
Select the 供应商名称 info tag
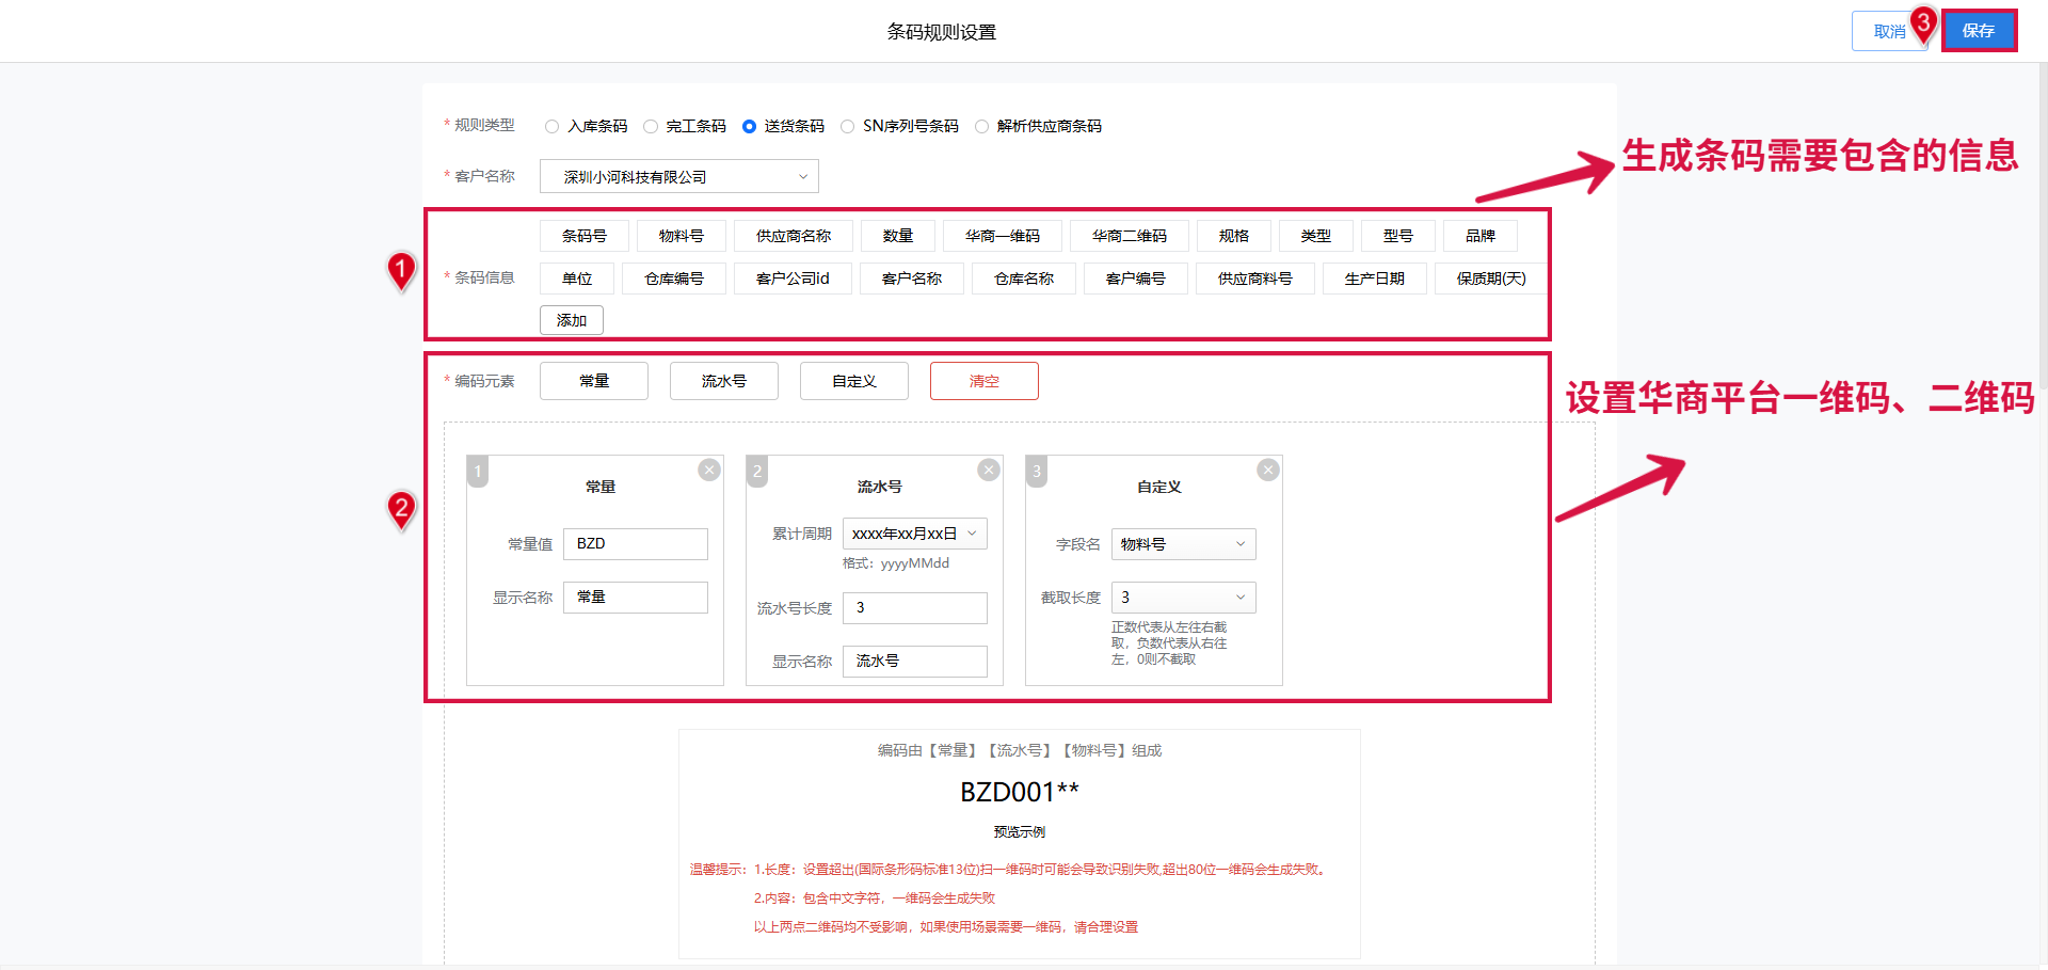793,236
